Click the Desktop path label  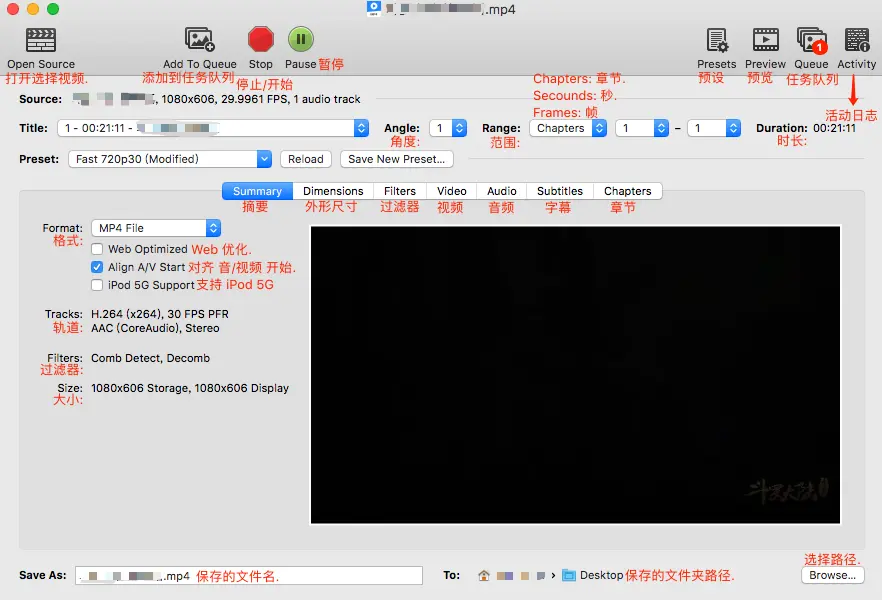click(x=601, y=575)
